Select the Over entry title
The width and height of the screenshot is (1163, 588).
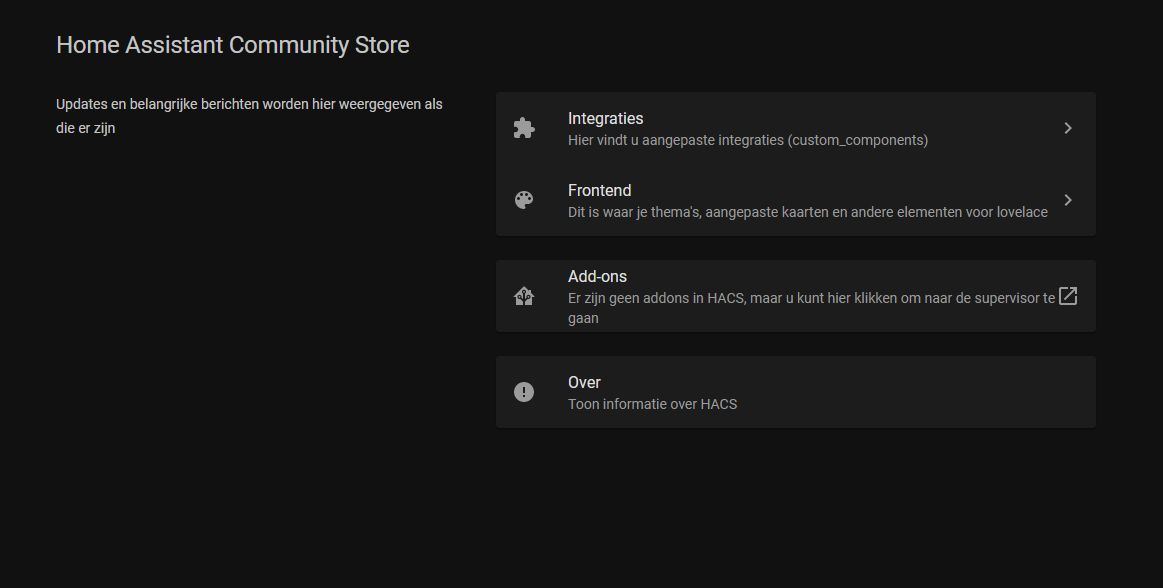tap(584, 383)
